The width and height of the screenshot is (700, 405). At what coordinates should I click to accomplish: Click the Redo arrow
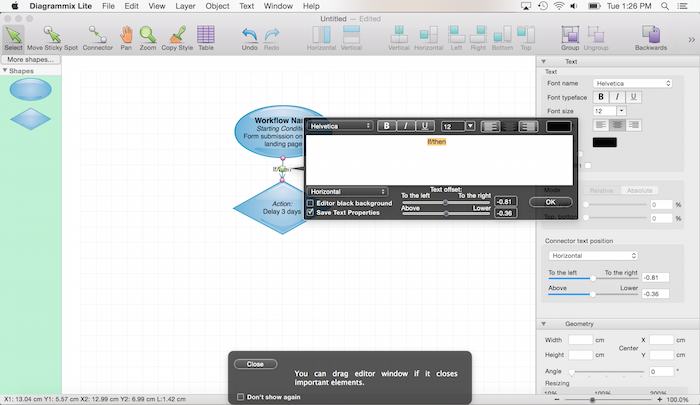[x=271, y=38]
